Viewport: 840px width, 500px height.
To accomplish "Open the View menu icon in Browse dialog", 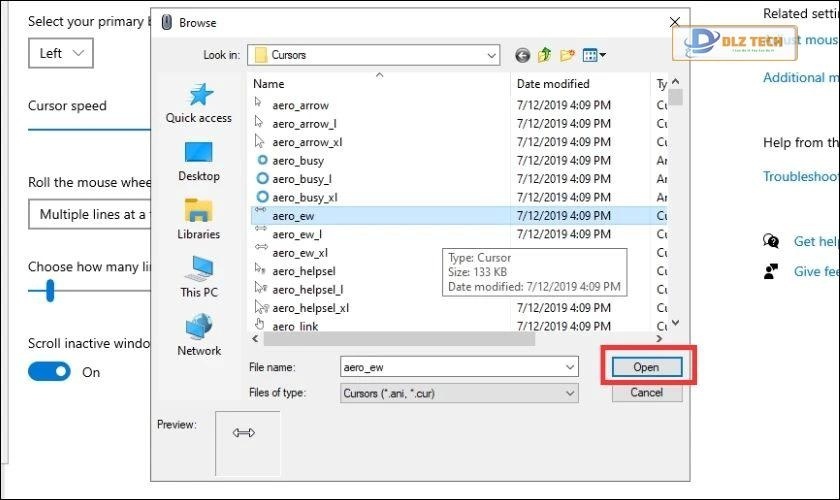I will pos(594,55).
